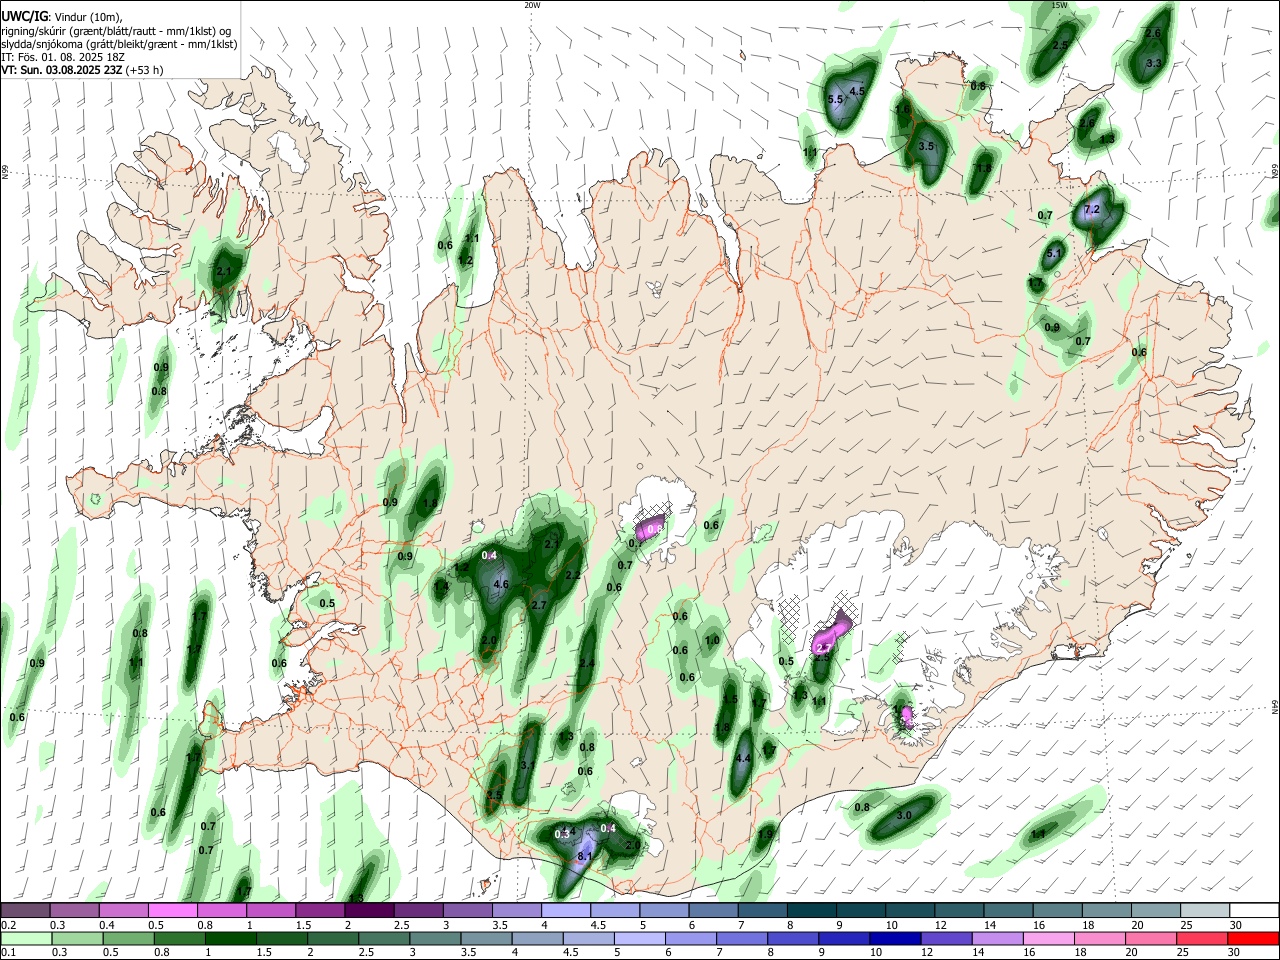The height and width of the screenshot is (960, 1280).
Task: Click the "3.5" value on the map's north coast
Action: tap(926, 146)
